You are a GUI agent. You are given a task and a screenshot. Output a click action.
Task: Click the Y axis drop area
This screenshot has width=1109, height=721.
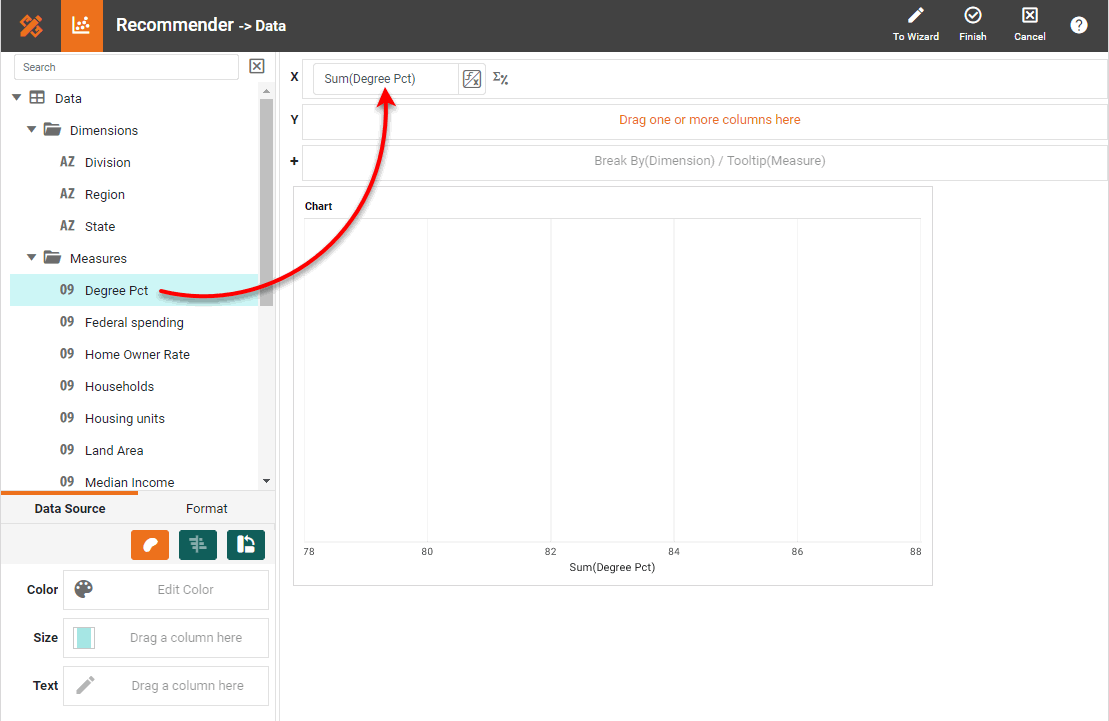pos(704,120)
